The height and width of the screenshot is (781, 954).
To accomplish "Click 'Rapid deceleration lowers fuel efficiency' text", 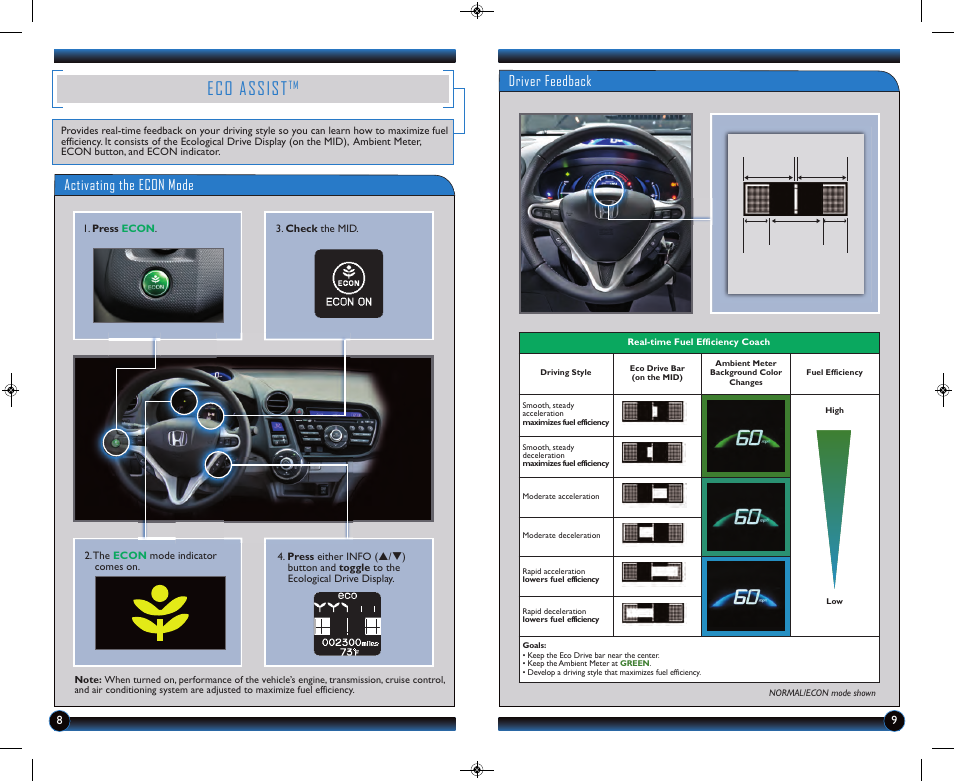I will point(560,615).
